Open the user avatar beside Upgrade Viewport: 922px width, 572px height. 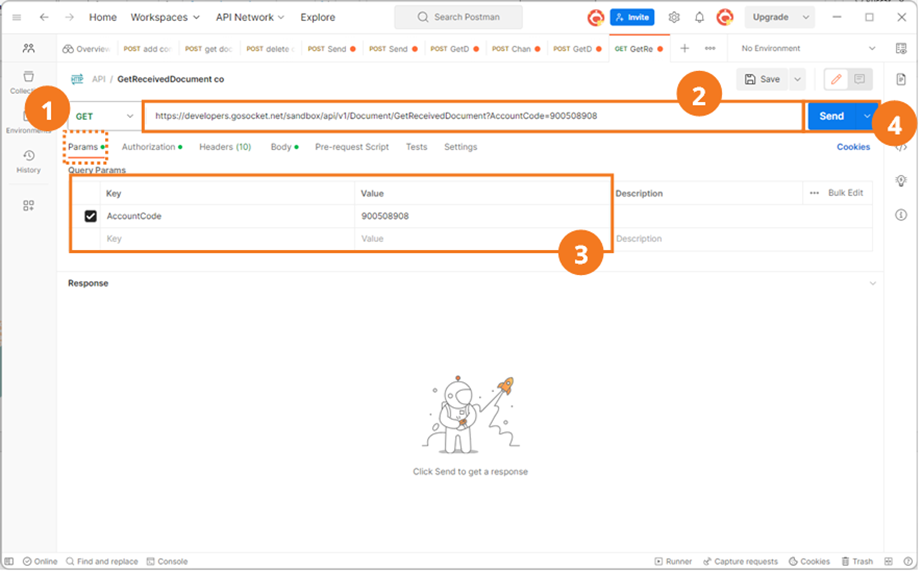(725, 17)
